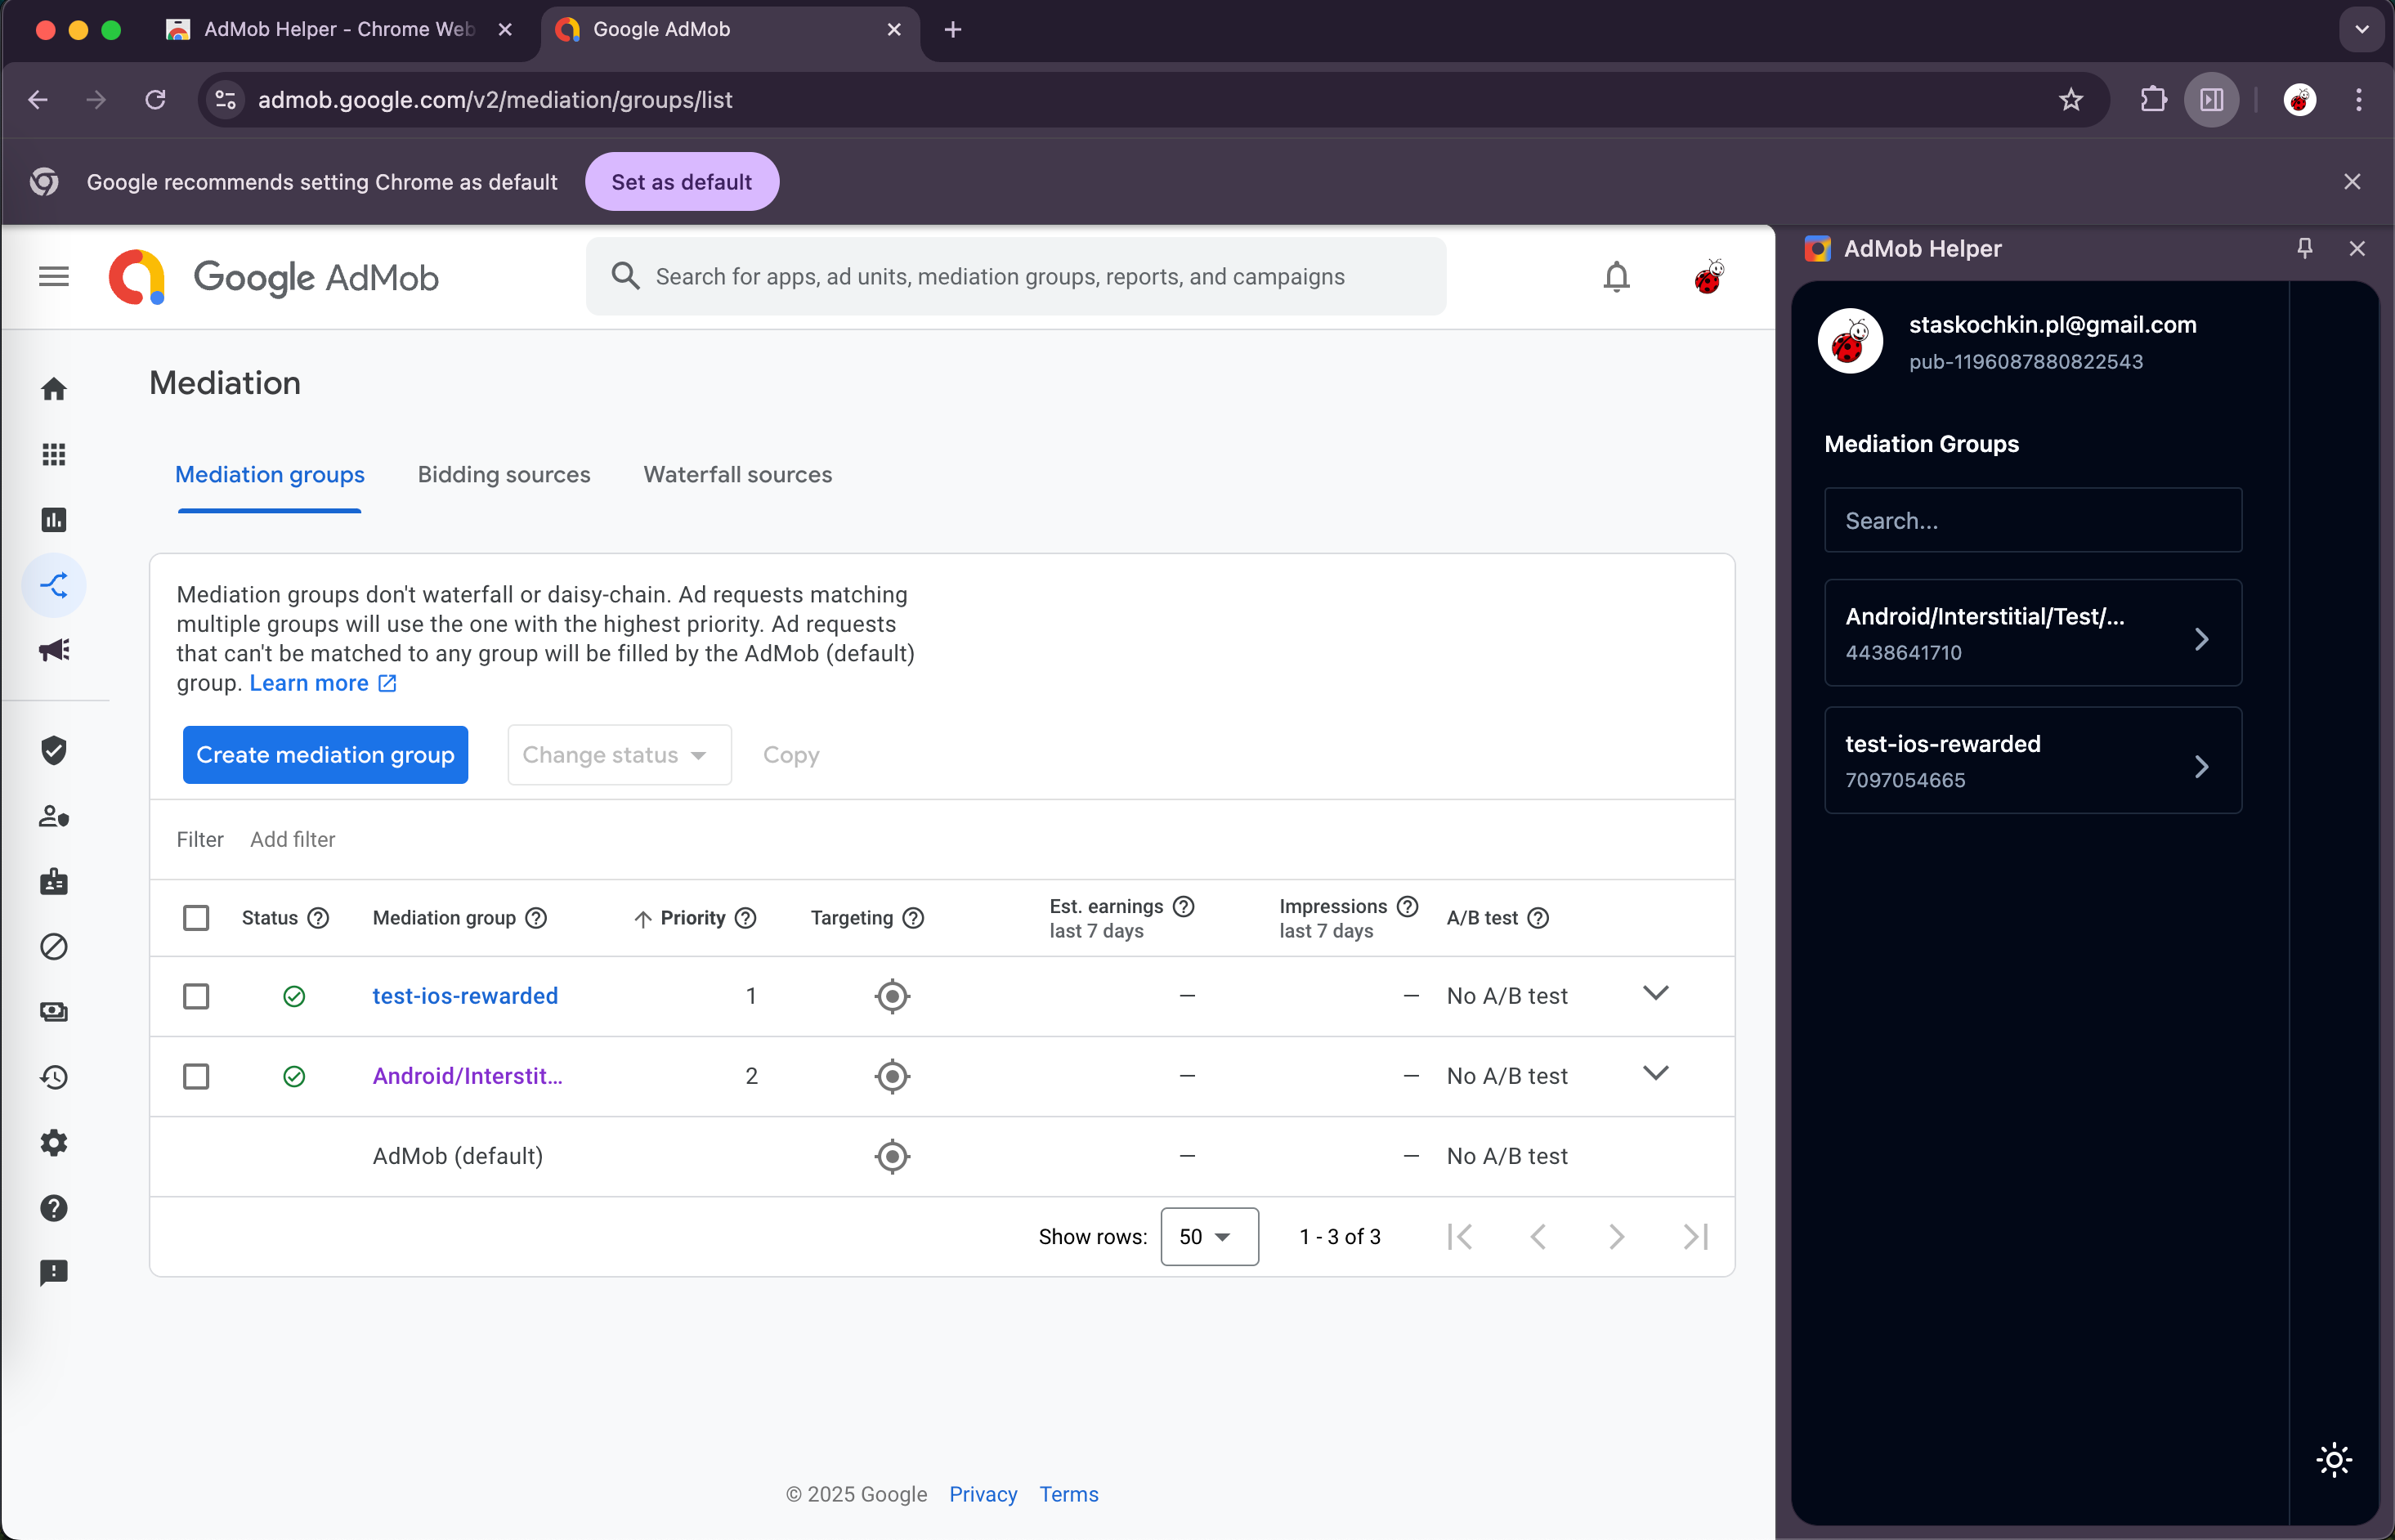Click targeting icon for AdMob (default) row
2395x1540 pixels.
pos(892,1156)
